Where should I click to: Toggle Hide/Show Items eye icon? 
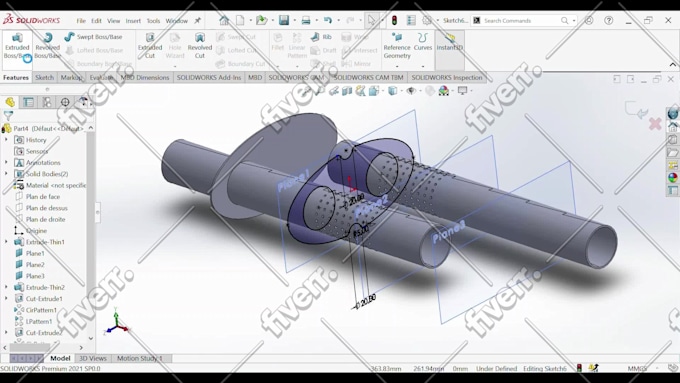pos(411,91)
